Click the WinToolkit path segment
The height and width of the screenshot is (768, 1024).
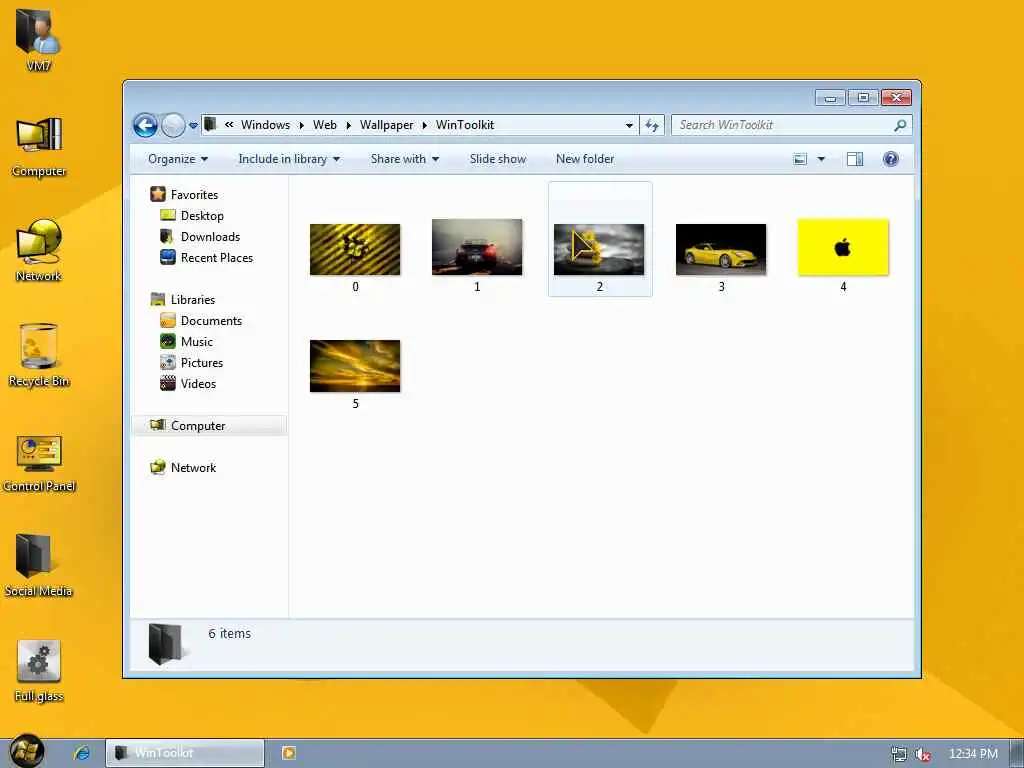[465, 125]
